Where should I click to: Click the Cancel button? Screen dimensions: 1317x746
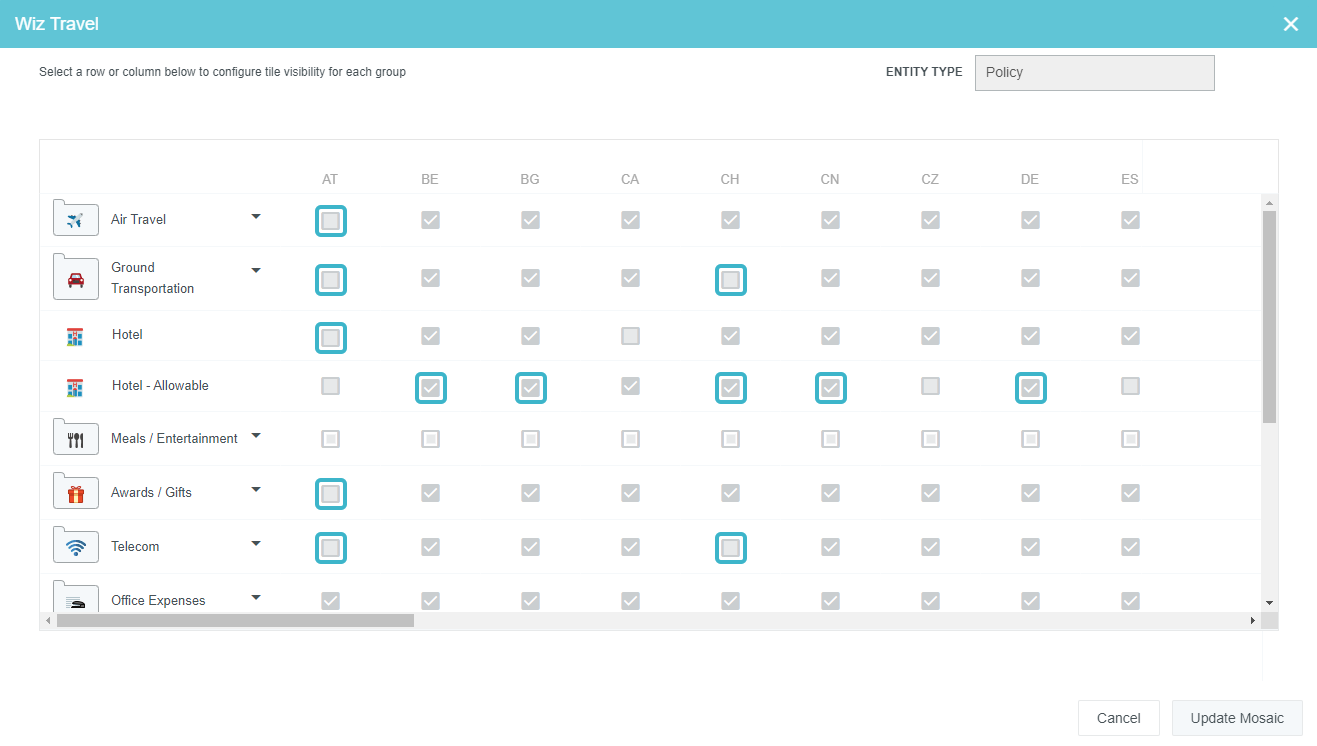pyautogui.click(x=1118, y=718)
